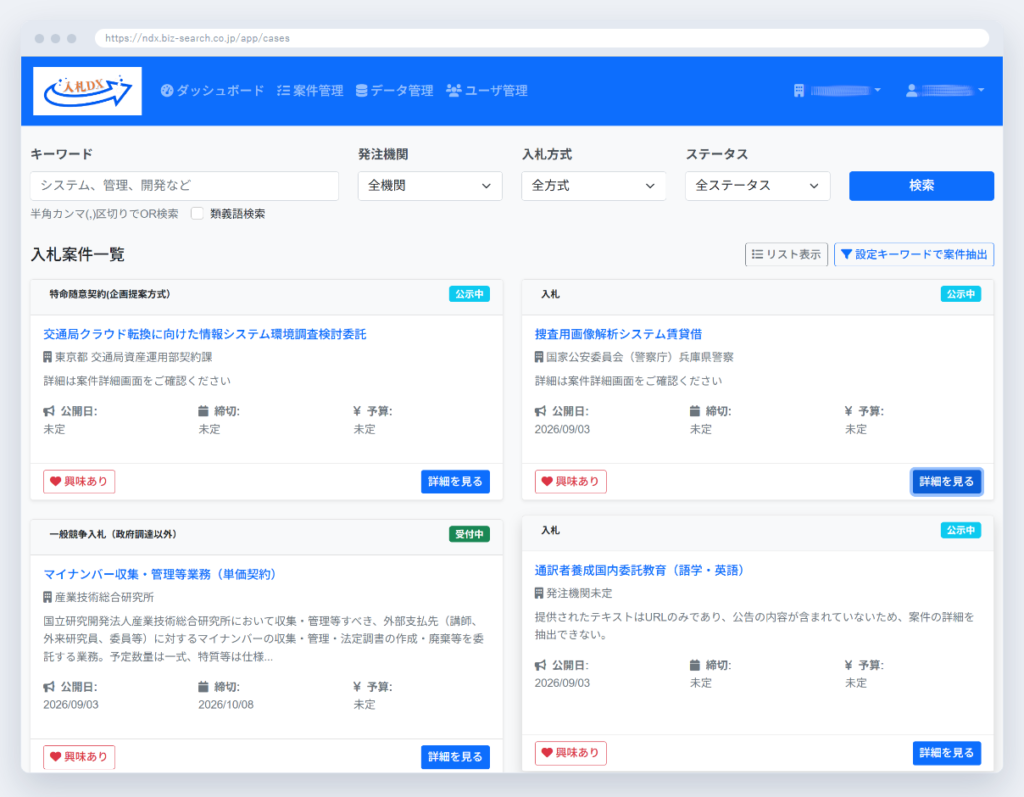Open the 入札方式 全方式 dropdown

[x=594, y=186]
